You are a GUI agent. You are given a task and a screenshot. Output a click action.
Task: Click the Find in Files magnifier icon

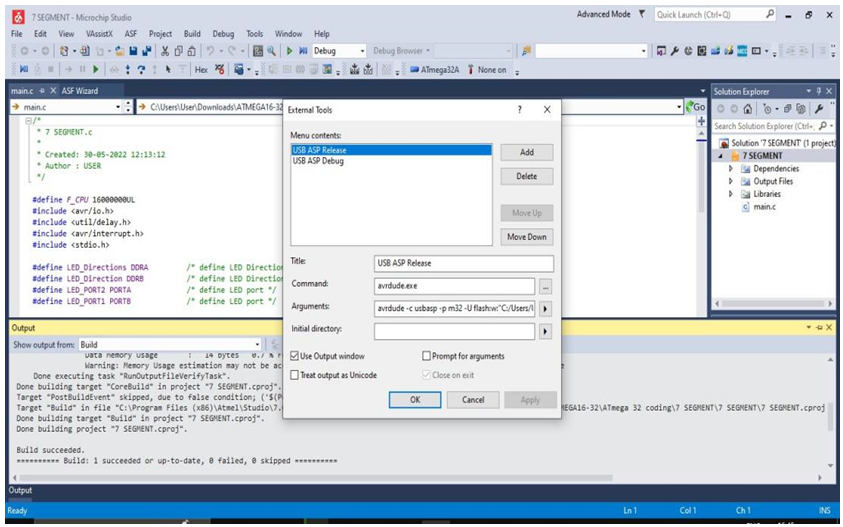coord(272,51)
